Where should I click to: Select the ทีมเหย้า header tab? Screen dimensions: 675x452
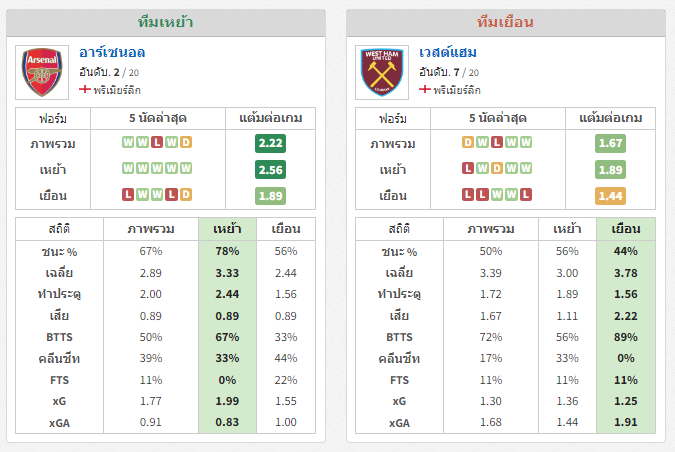[x=165, y=22]
